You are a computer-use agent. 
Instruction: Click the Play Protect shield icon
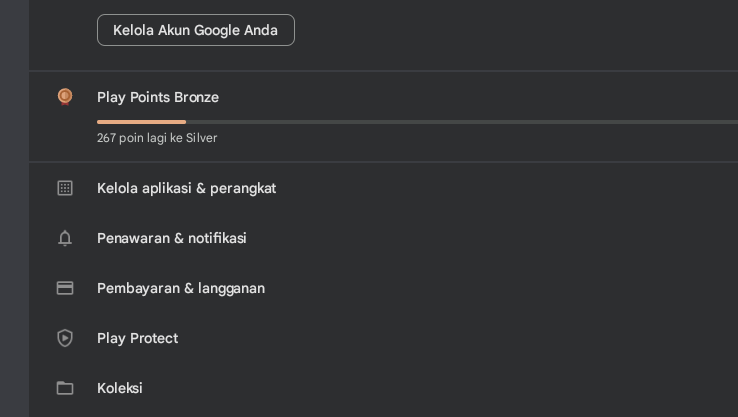click(x=65, y=338)
